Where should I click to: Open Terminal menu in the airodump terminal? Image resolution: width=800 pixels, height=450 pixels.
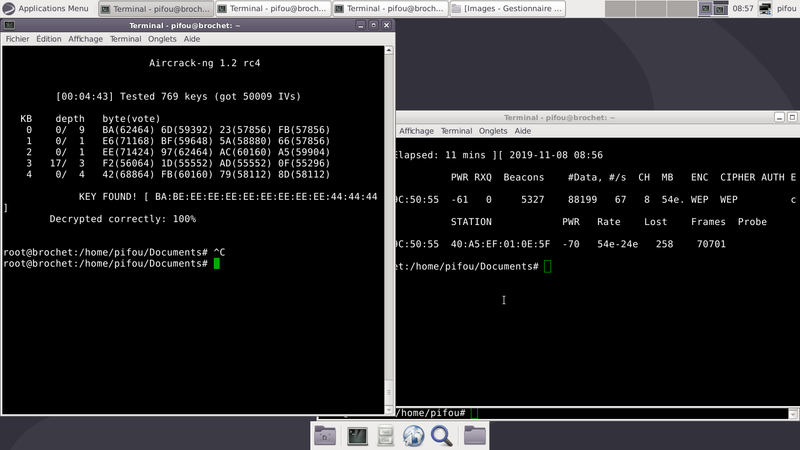pos(456,131)
